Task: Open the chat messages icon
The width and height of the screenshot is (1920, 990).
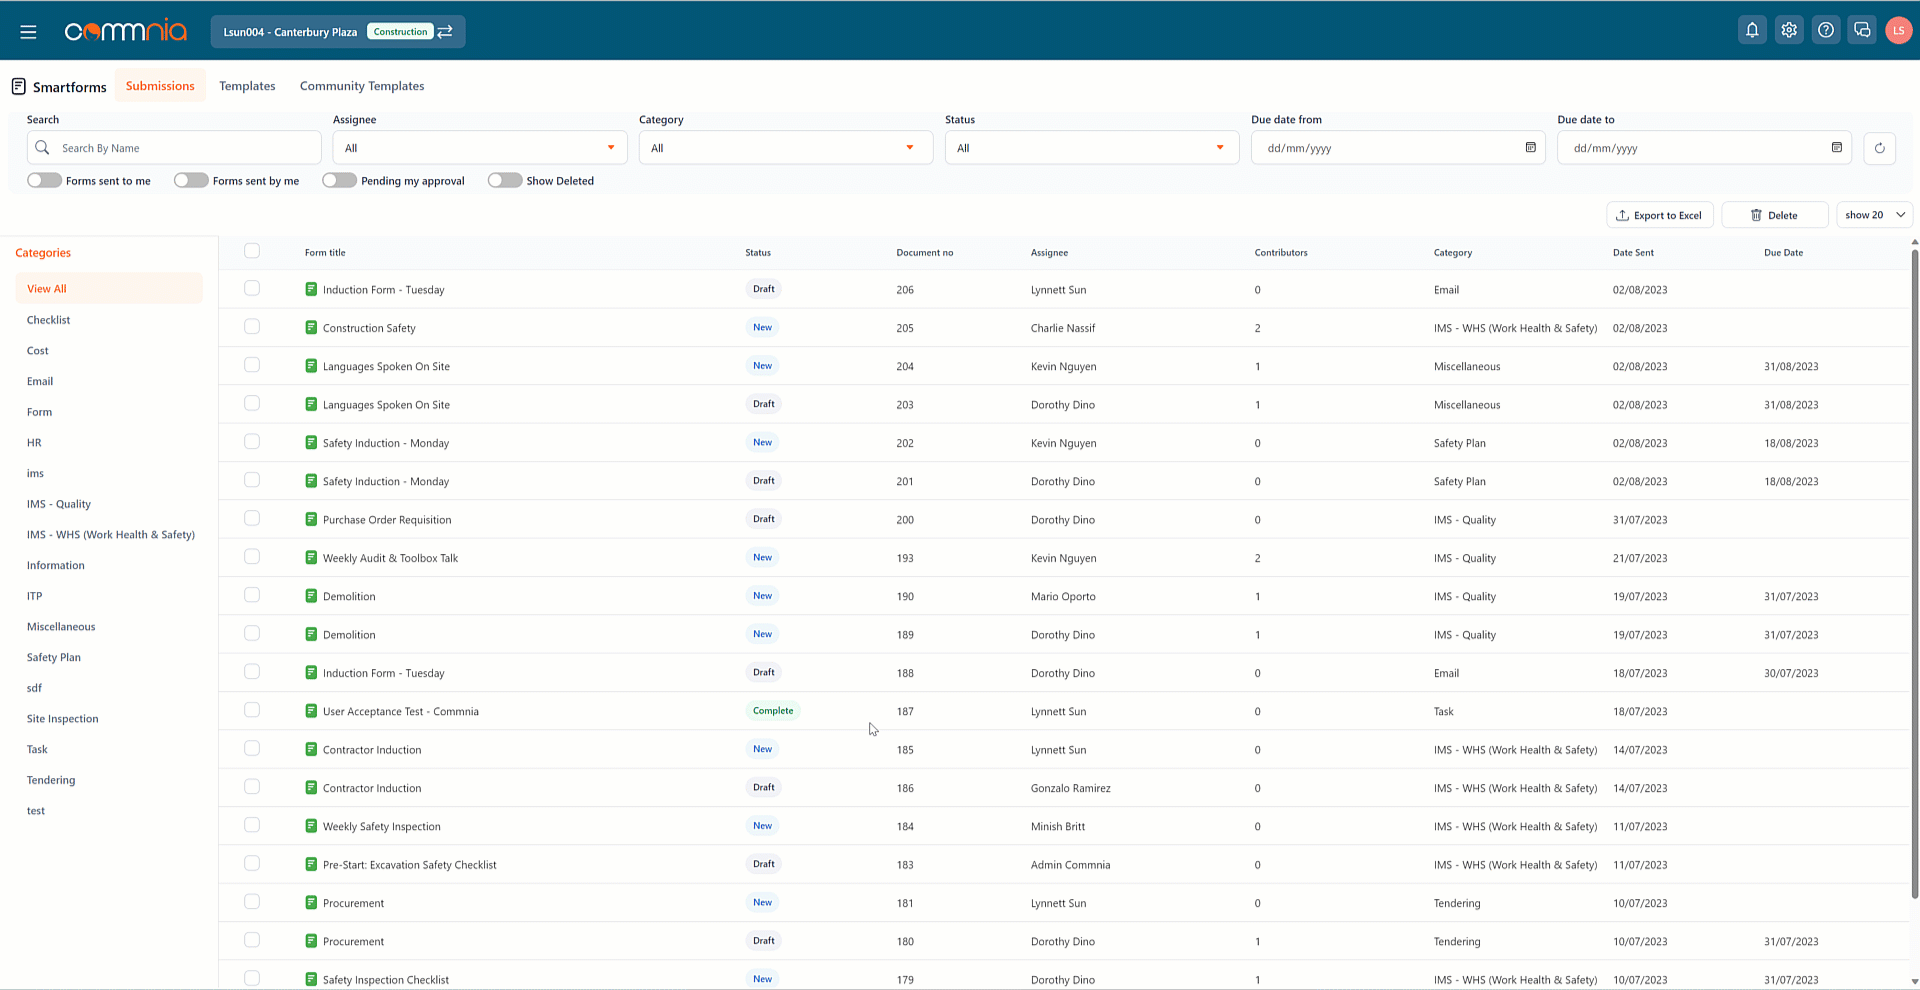Action: pos(1862,31)
